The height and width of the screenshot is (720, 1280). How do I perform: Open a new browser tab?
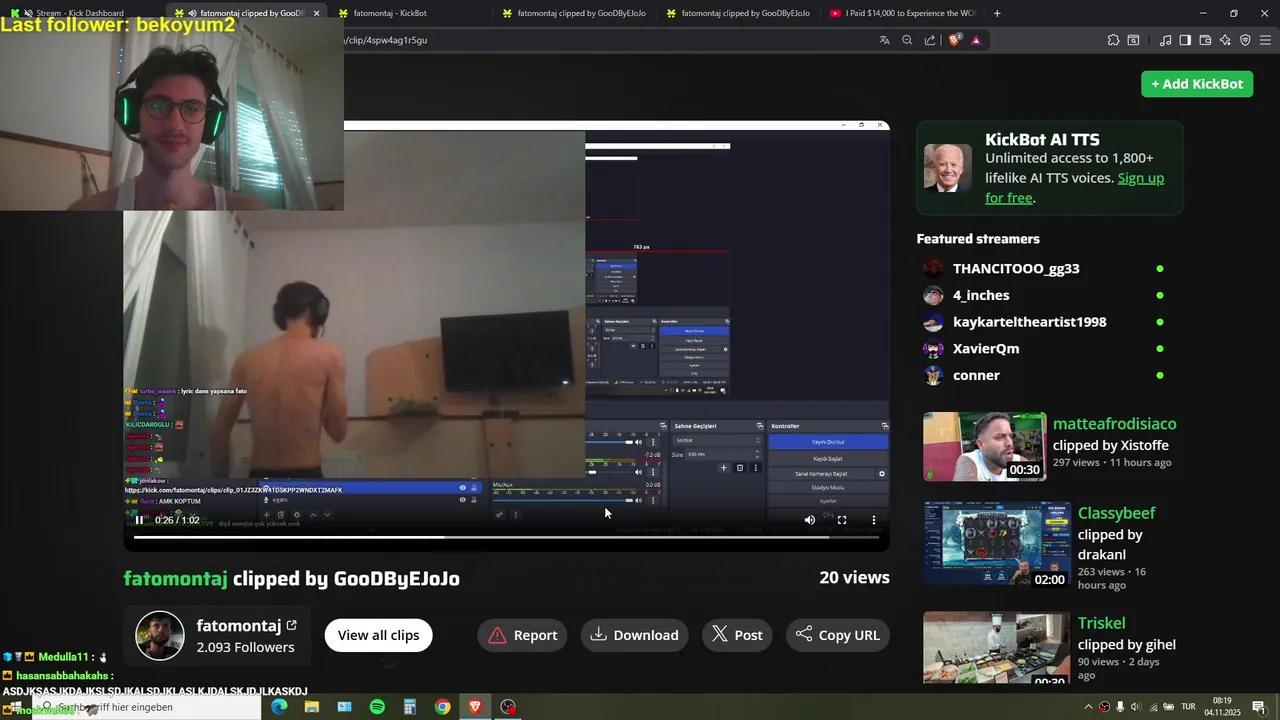click(997, 13)
